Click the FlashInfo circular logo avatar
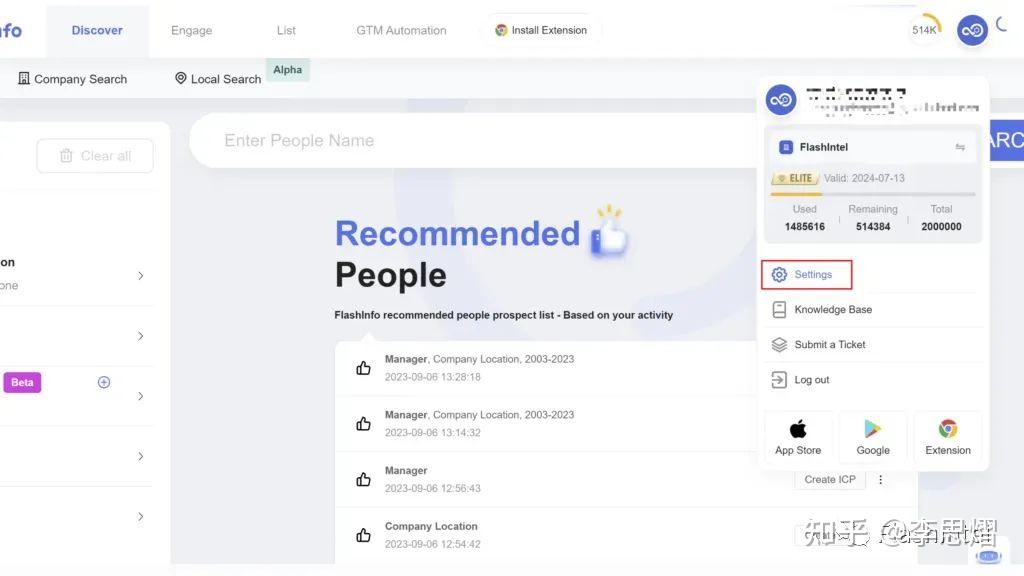This screenshot has height=576, width=1024. pyautogui.click(x=971, y=30)
